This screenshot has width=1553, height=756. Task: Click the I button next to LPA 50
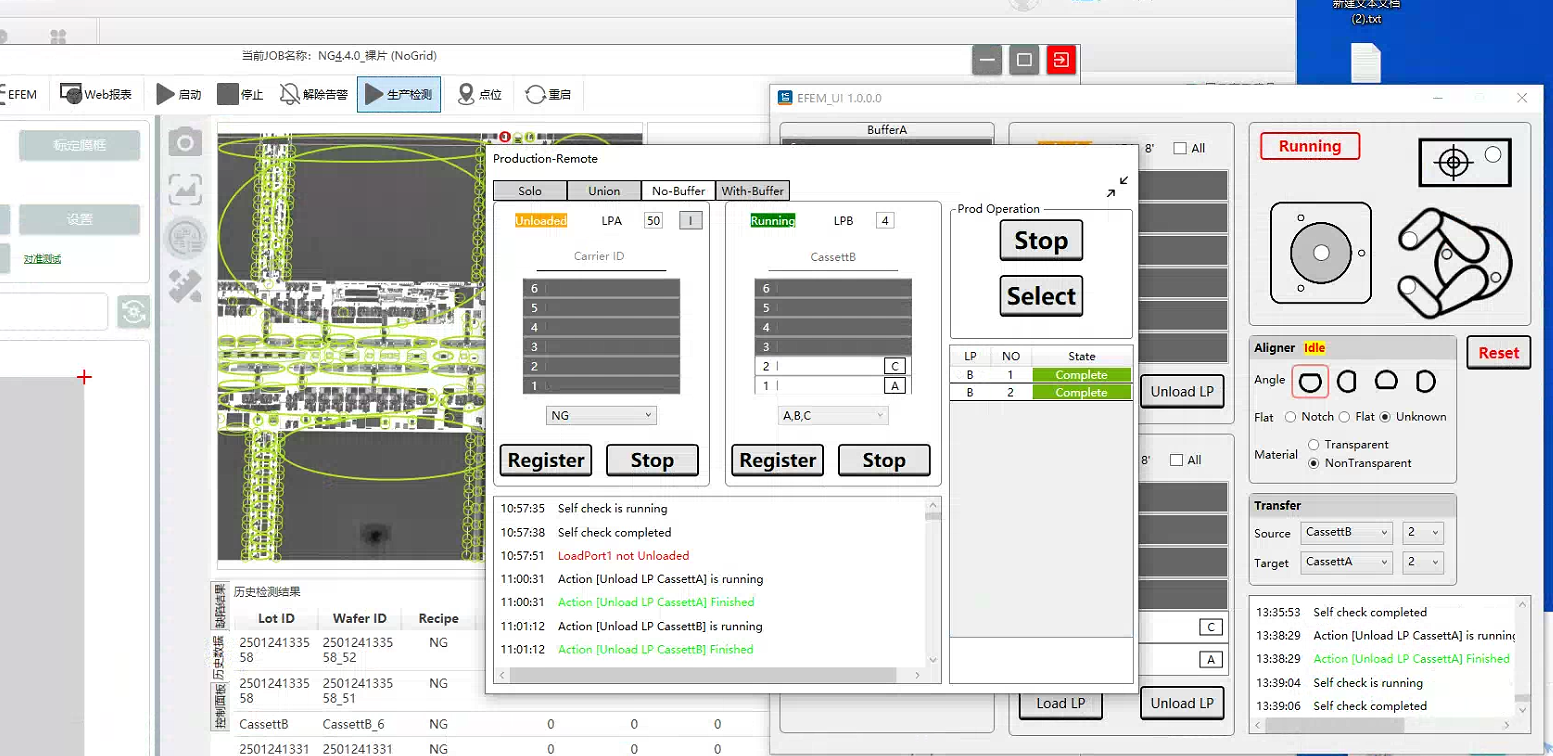pos(691,221)
